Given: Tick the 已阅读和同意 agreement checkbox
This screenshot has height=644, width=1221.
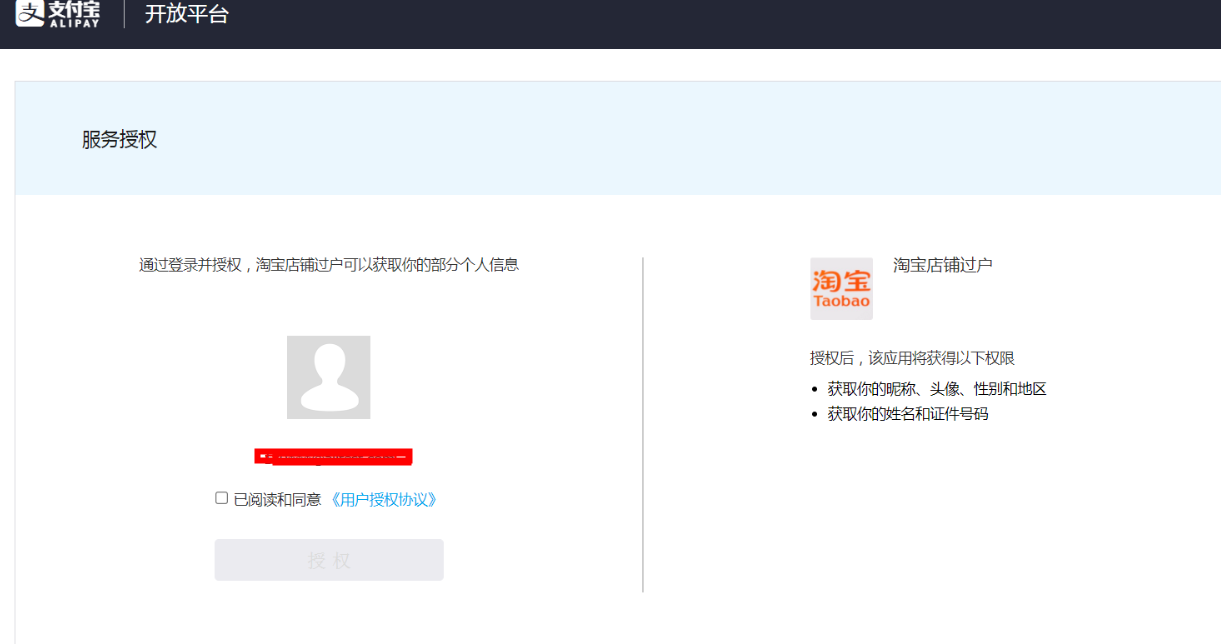Looking at the screenshot, I should [x=222, y=498].
